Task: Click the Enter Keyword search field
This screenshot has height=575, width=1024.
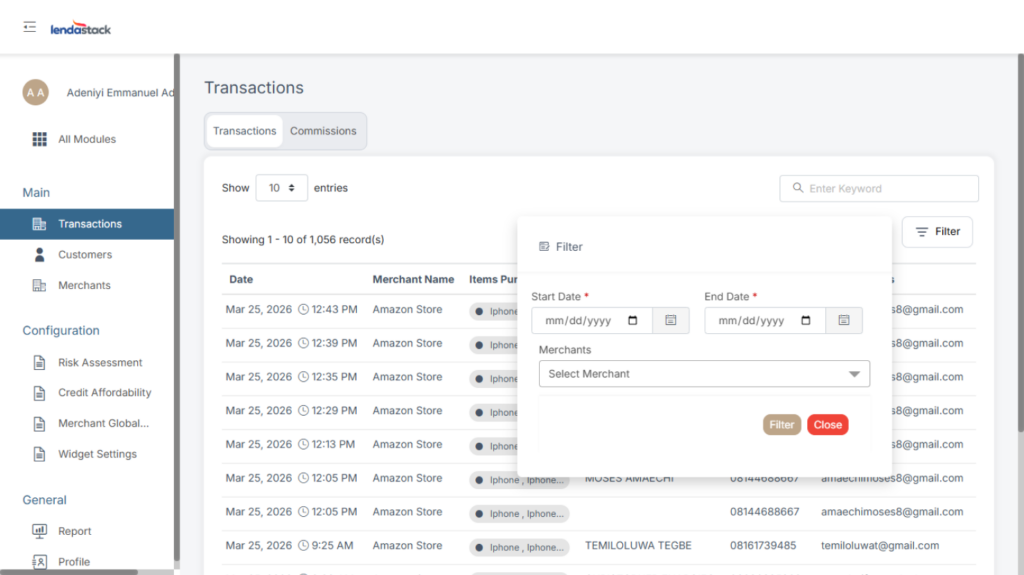Action: (x=879, y=188)
